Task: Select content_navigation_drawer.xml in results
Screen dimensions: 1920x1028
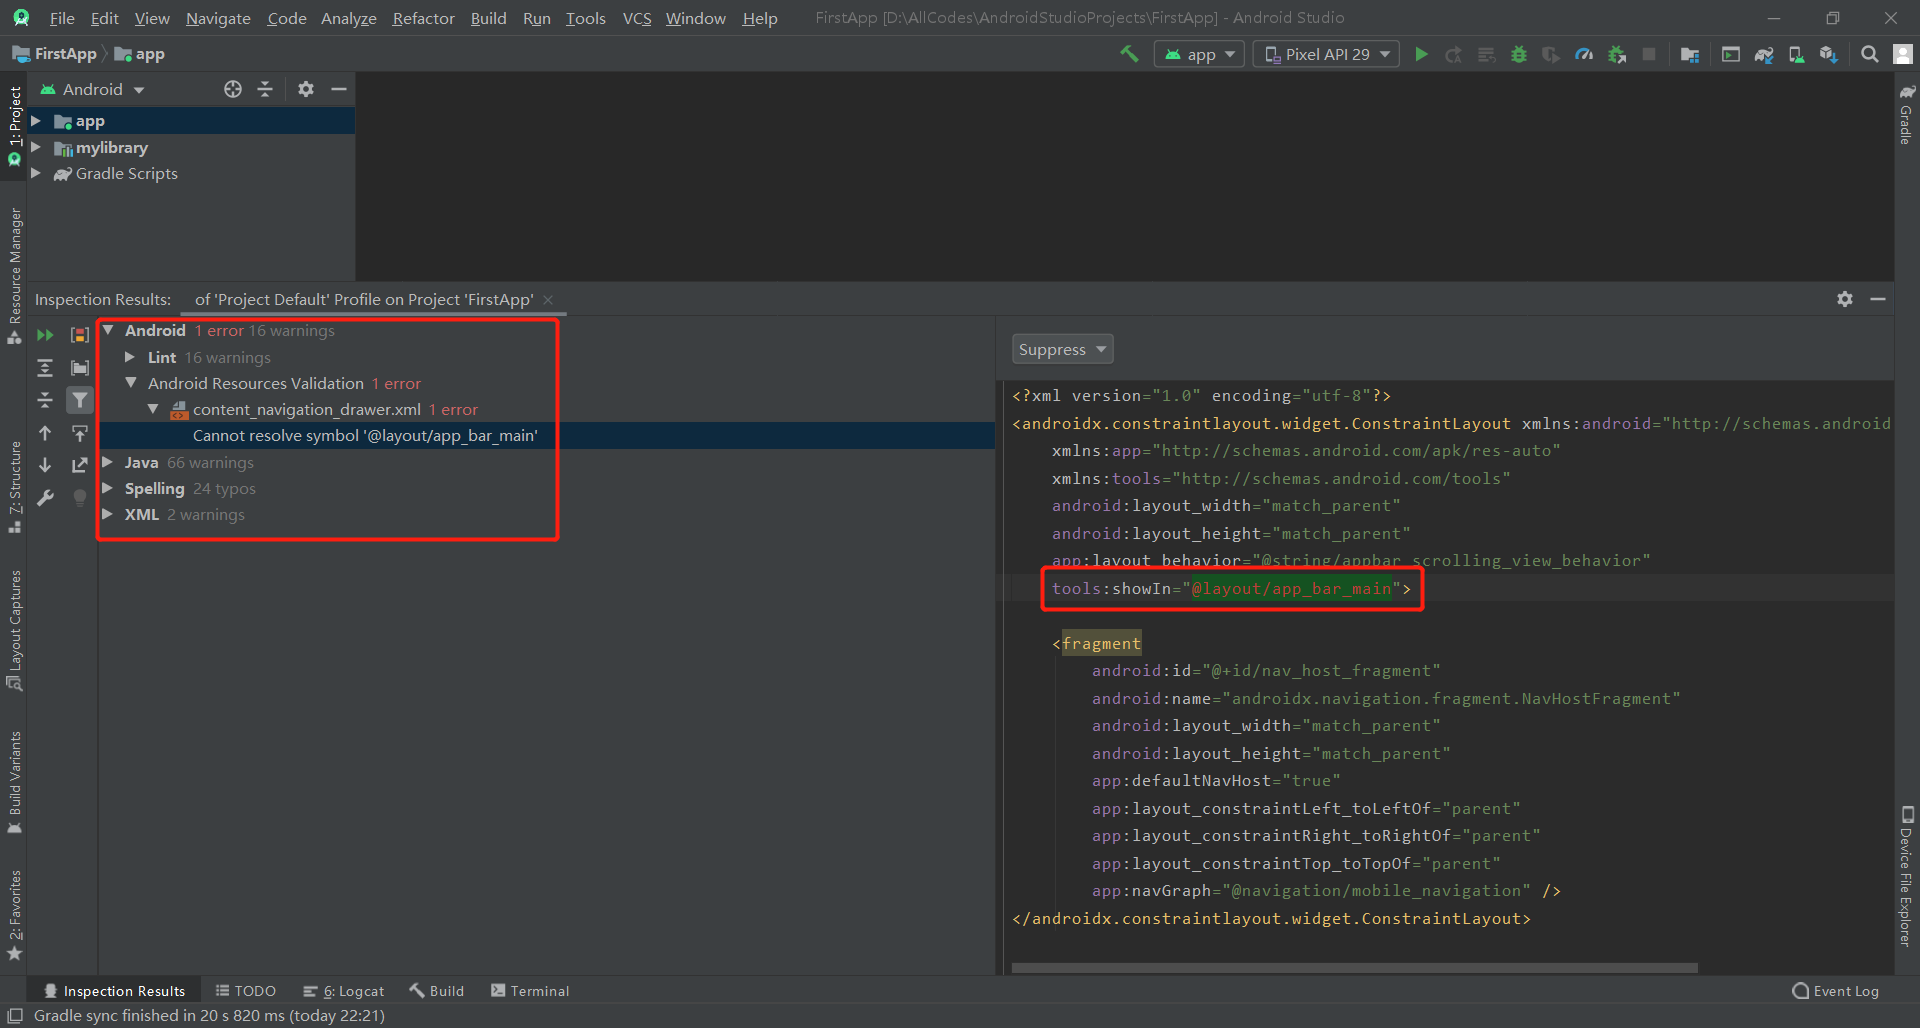Action: [306, 409]
